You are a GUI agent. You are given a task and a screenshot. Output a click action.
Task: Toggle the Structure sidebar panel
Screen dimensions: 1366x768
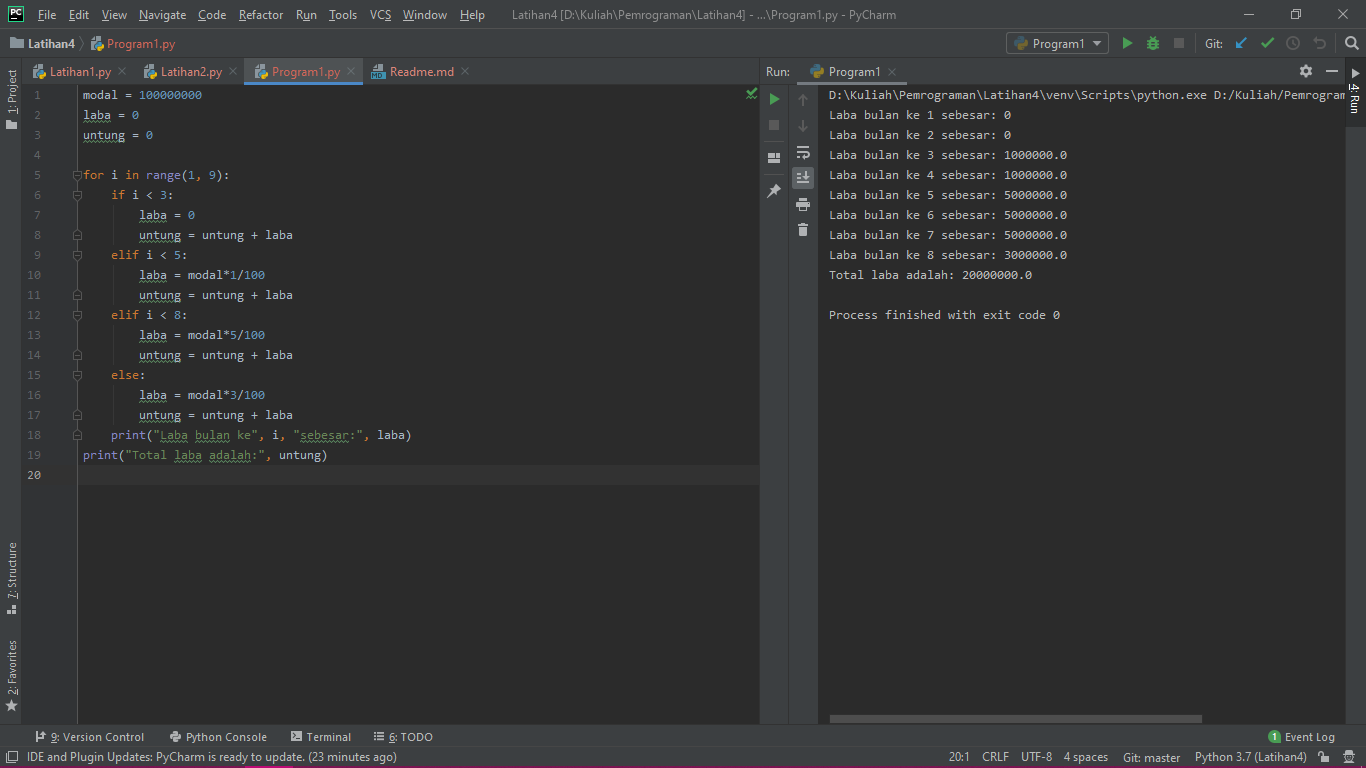[x=12, y=570]
